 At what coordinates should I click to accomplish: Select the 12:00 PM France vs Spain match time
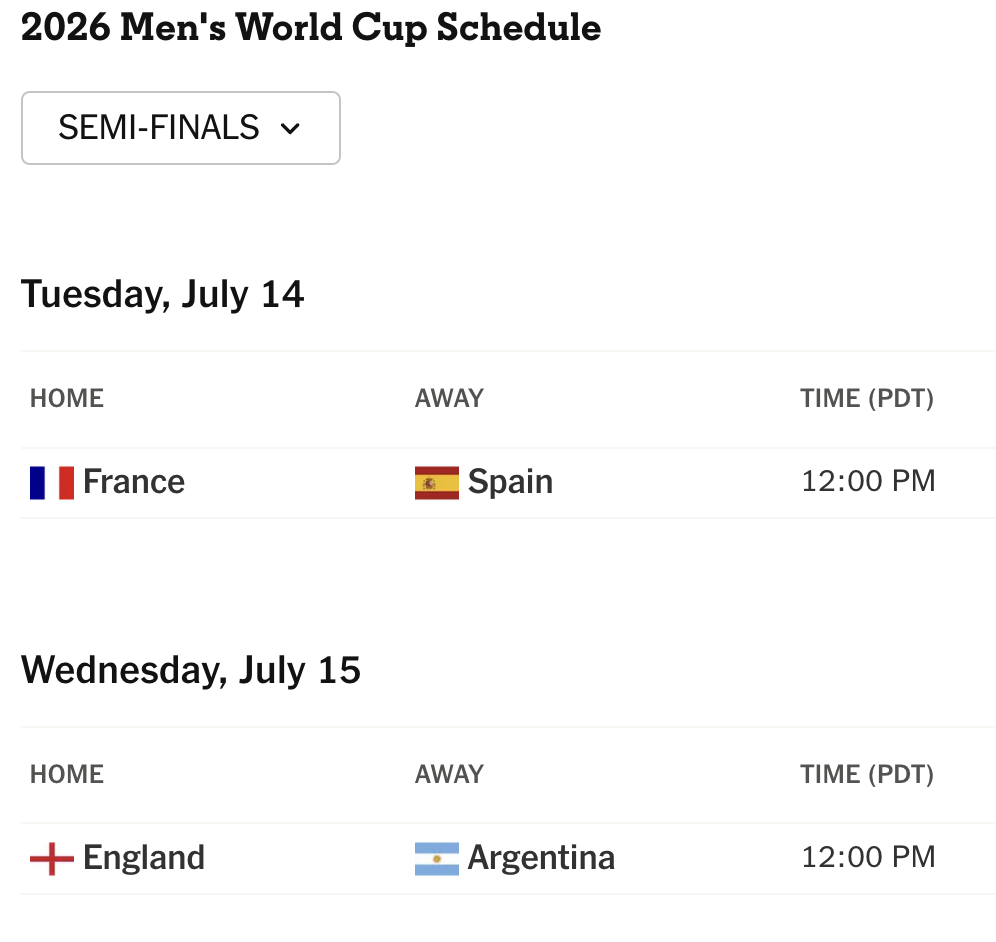point(868,481)
